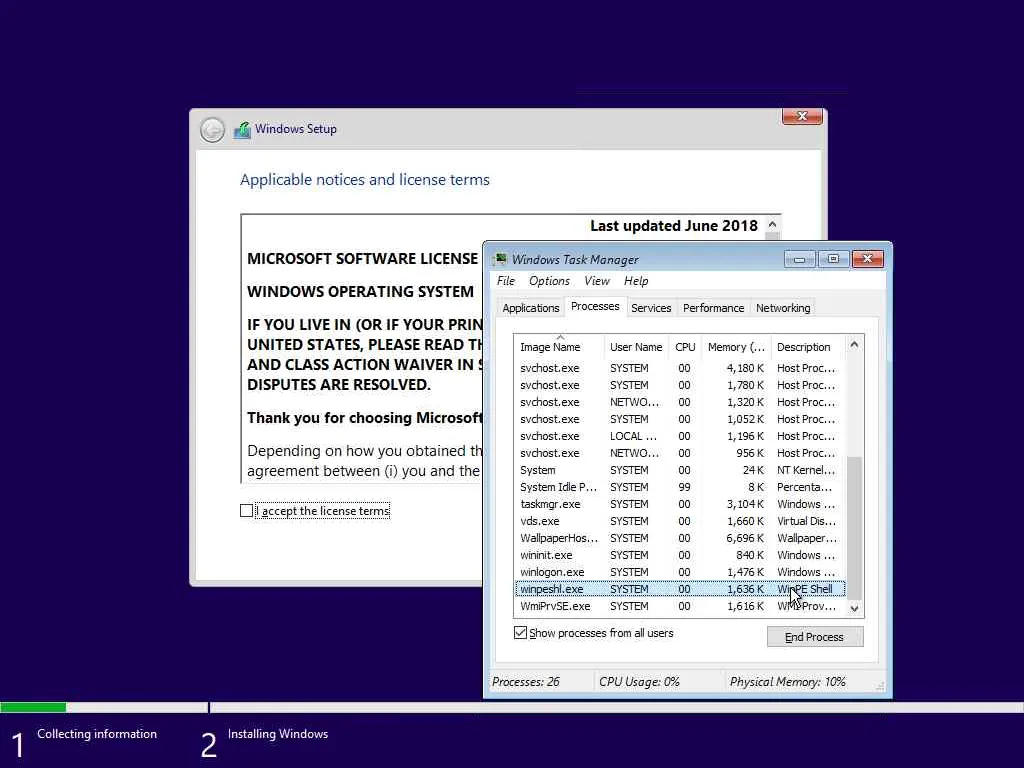Screen dimensions: 1024x768
Task: Click the Task Manager resize grip corner
Action: [x=880, y=686]
